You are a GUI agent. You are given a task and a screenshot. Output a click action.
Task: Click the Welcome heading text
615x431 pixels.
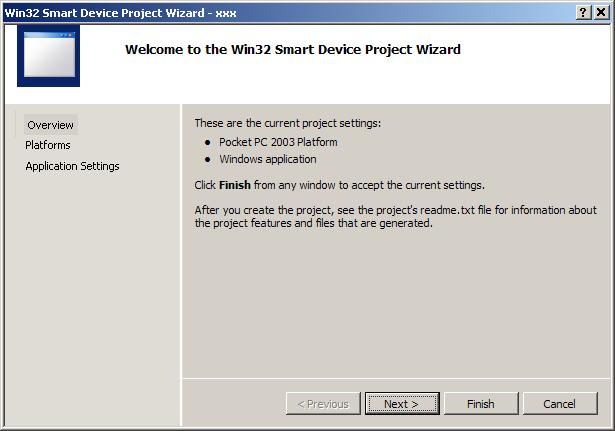coord(292,49)
